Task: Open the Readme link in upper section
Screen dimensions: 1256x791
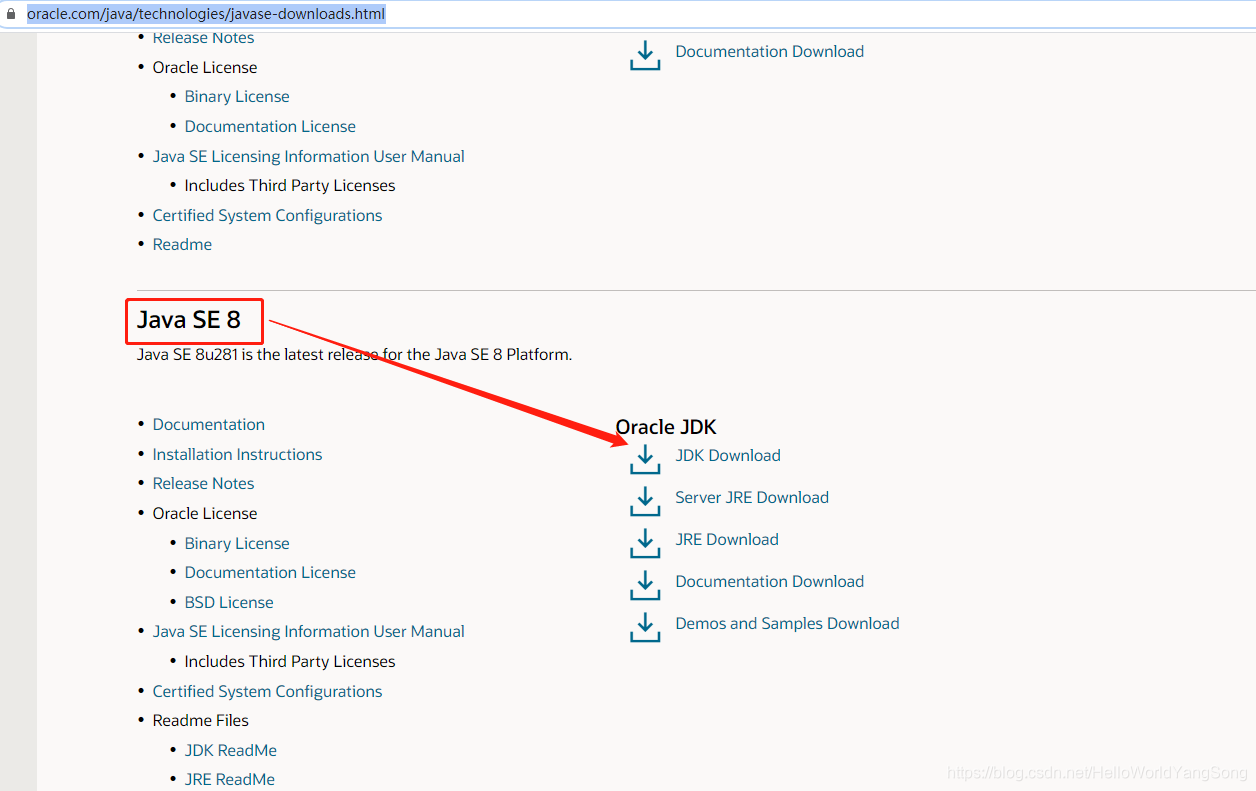Action: point(182,244)
